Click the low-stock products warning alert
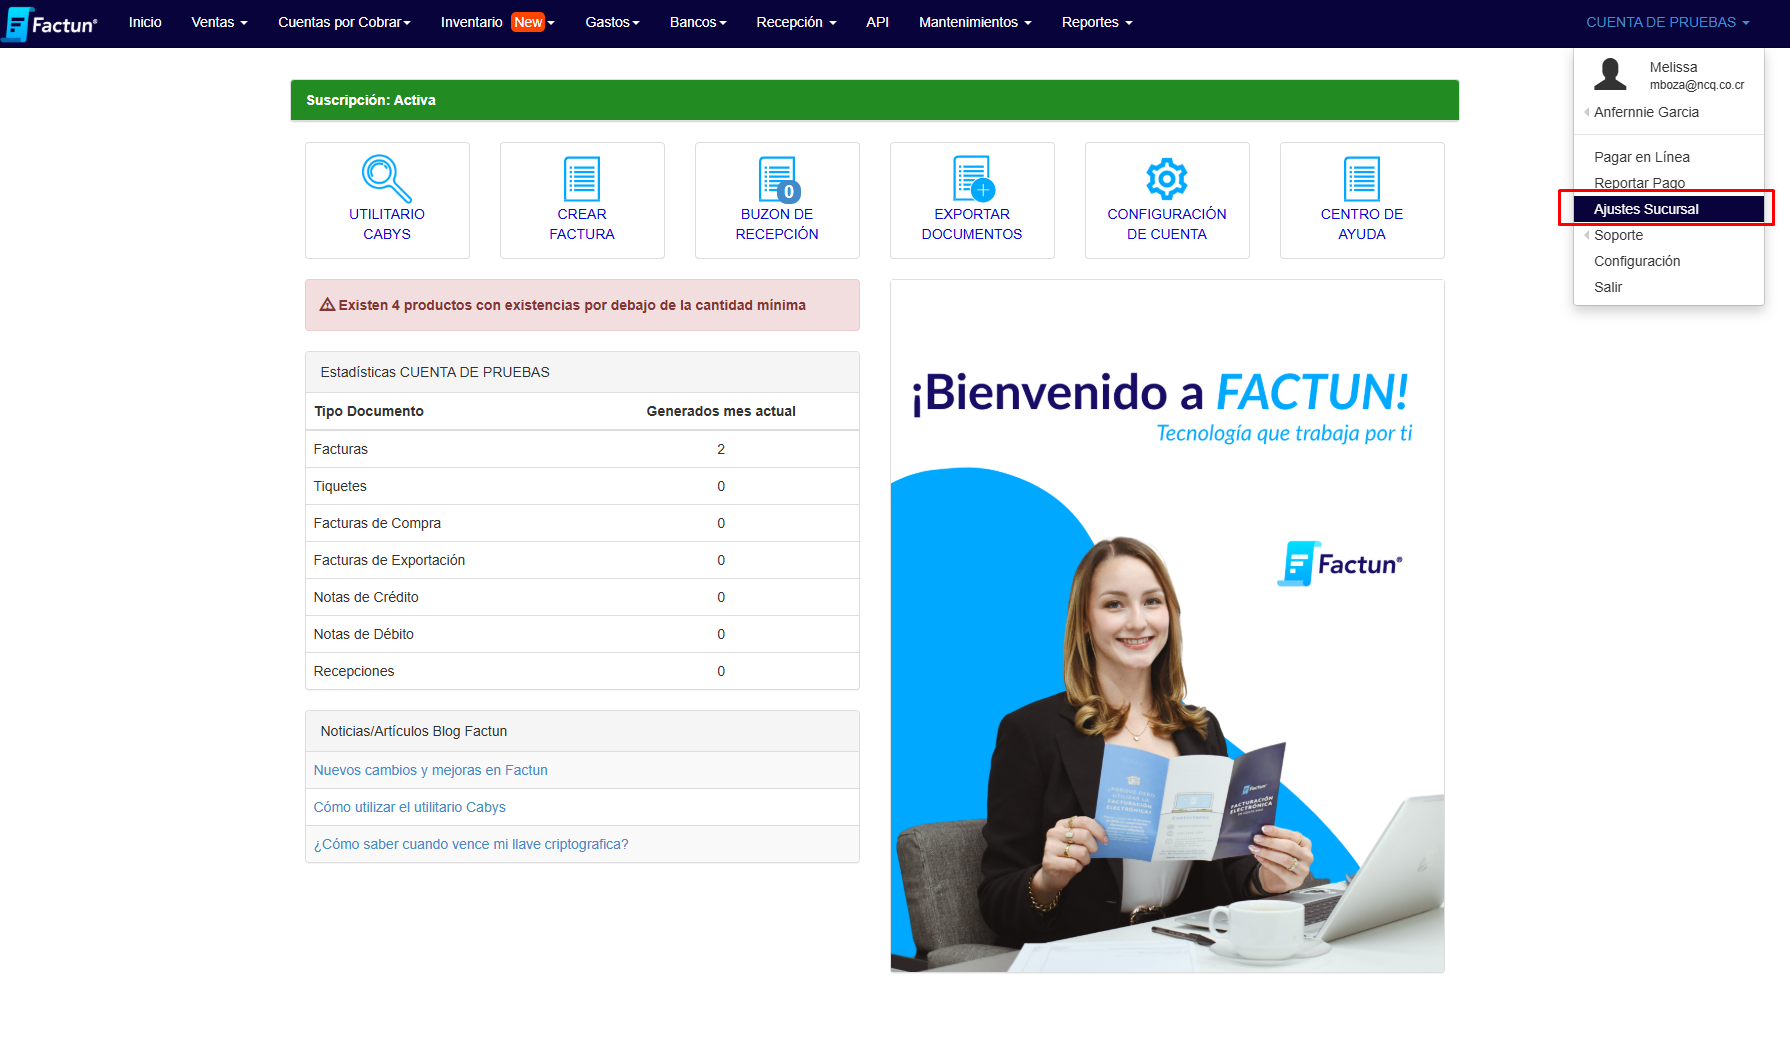Screen dimensions: 1790x1039 (582, 305)
